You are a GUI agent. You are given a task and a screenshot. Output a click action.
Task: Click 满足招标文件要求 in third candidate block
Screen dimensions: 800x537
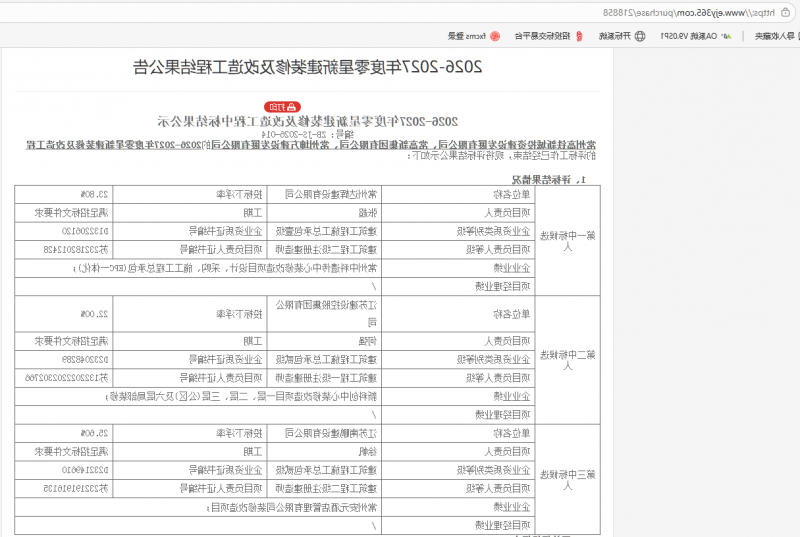tap(71, 452)
